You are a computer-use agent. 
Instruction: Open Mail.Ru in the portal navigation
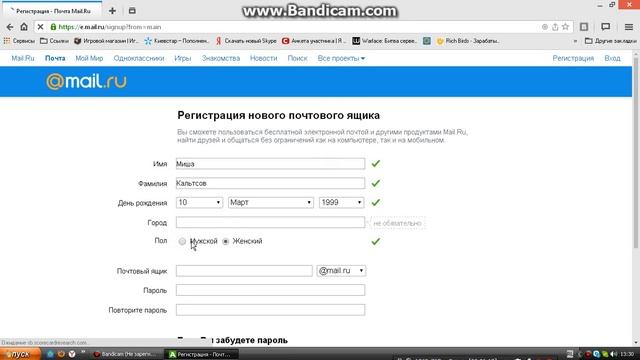[x=23, y=58]
